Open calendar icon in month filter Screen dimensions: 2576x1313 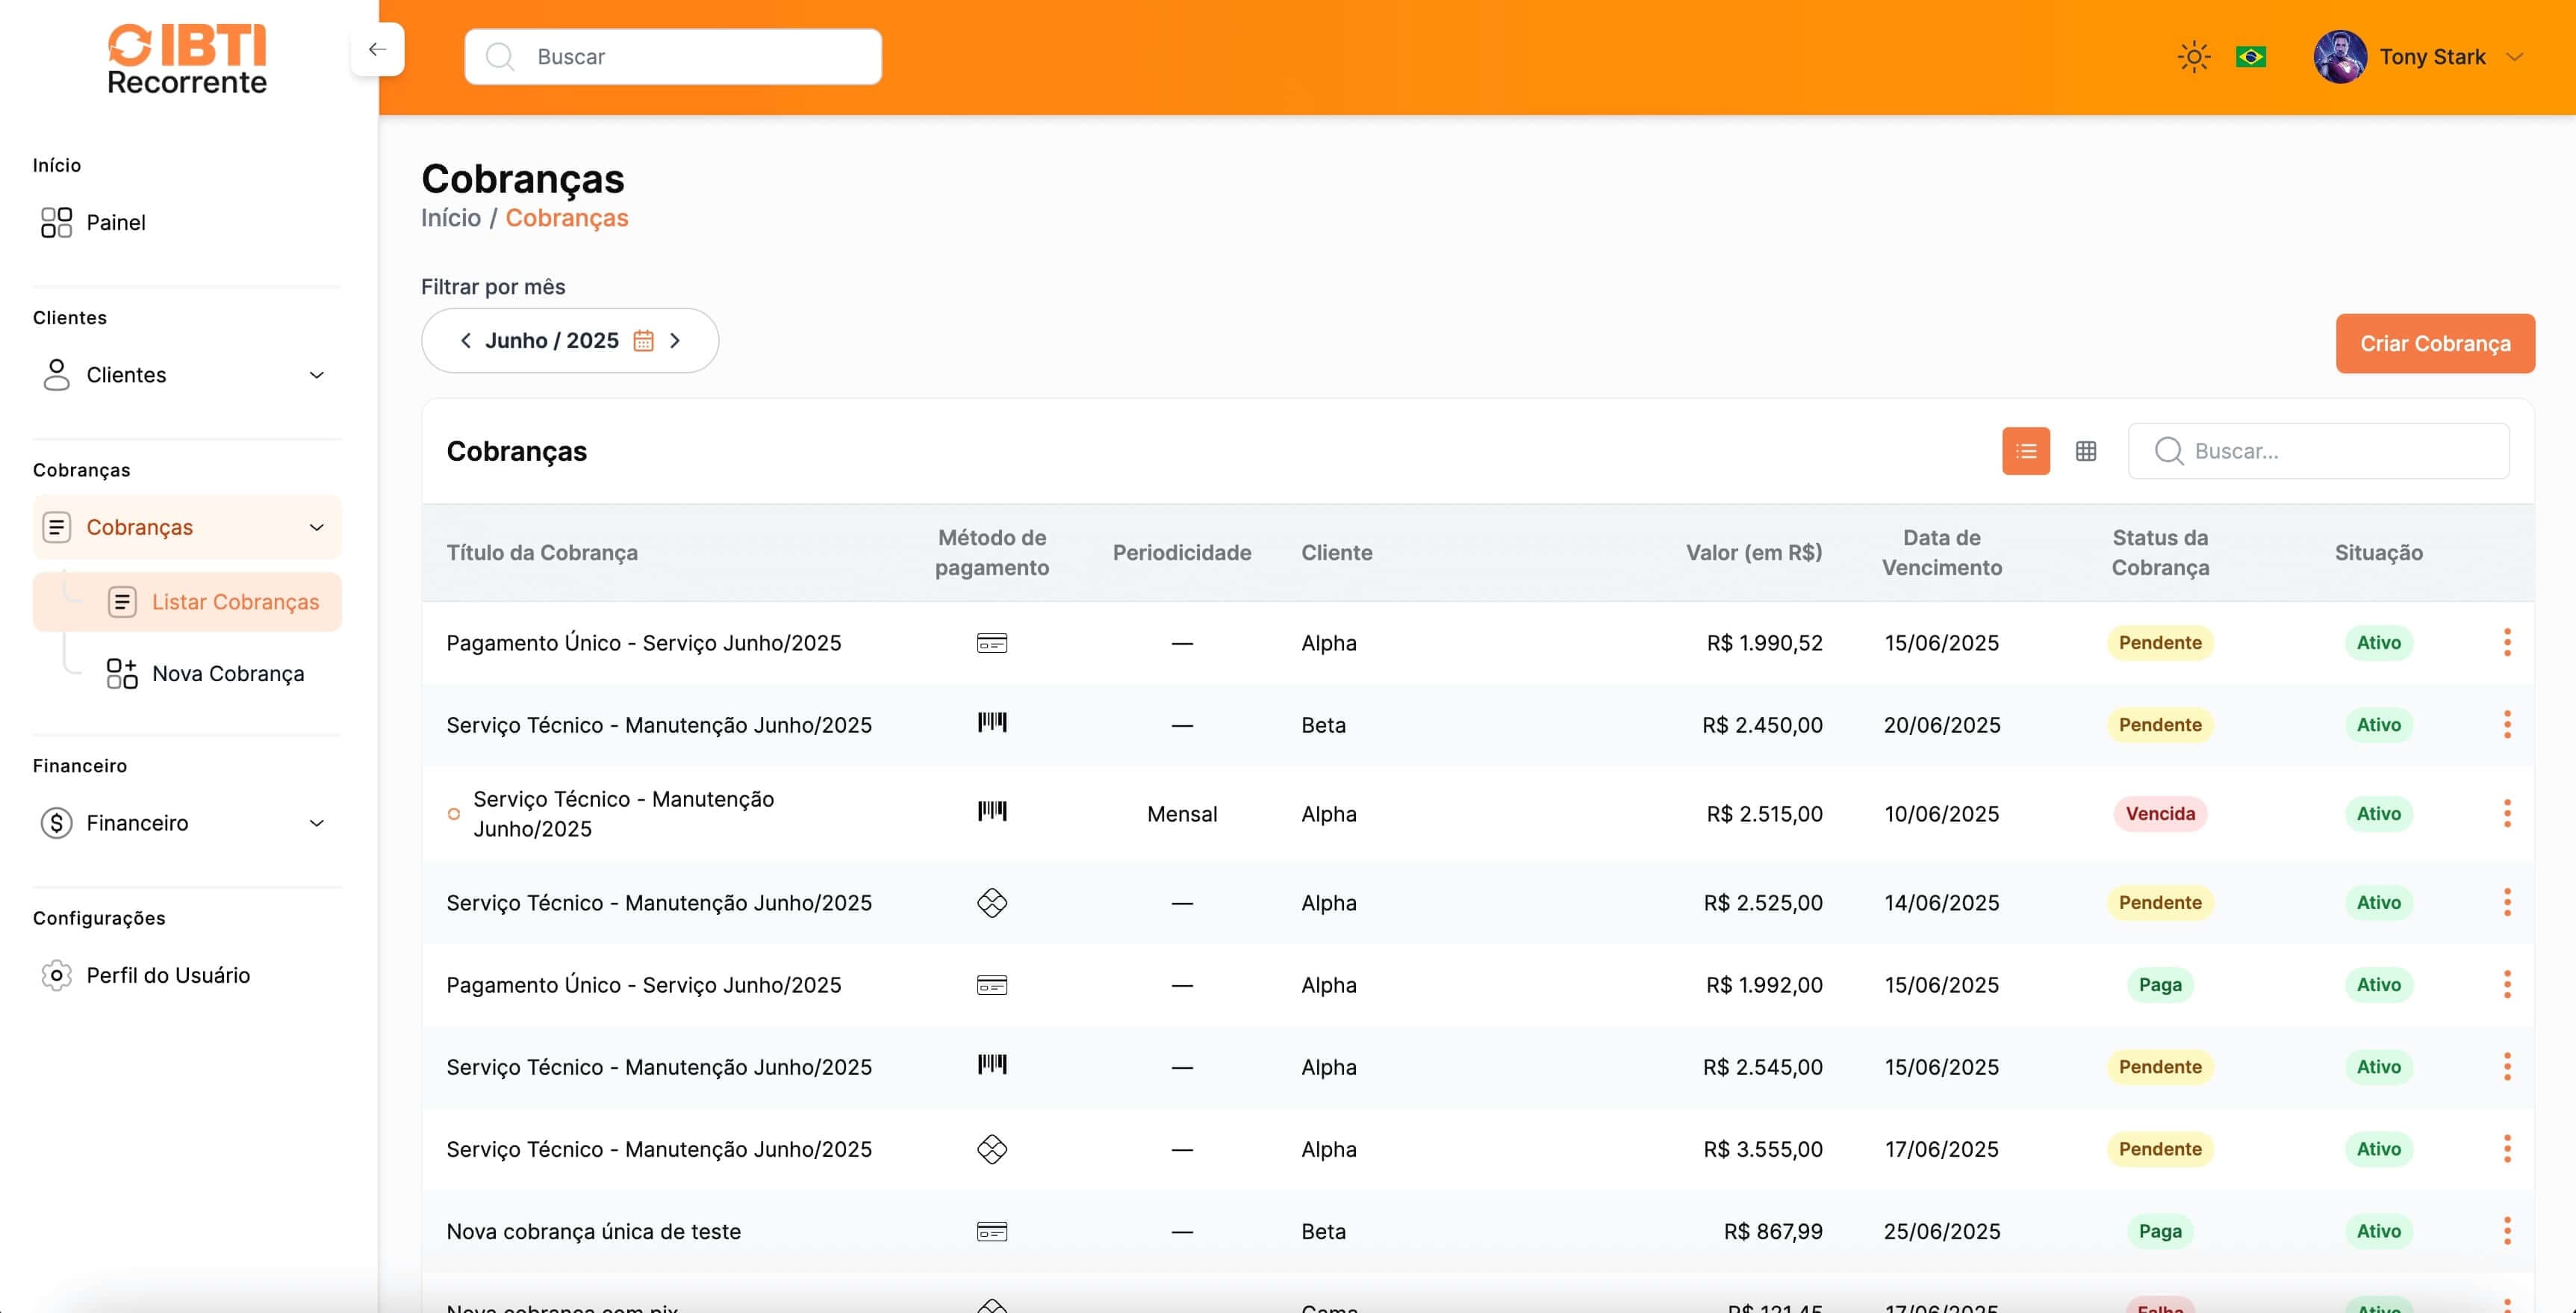pyautogui.click(x=643, y=341)
